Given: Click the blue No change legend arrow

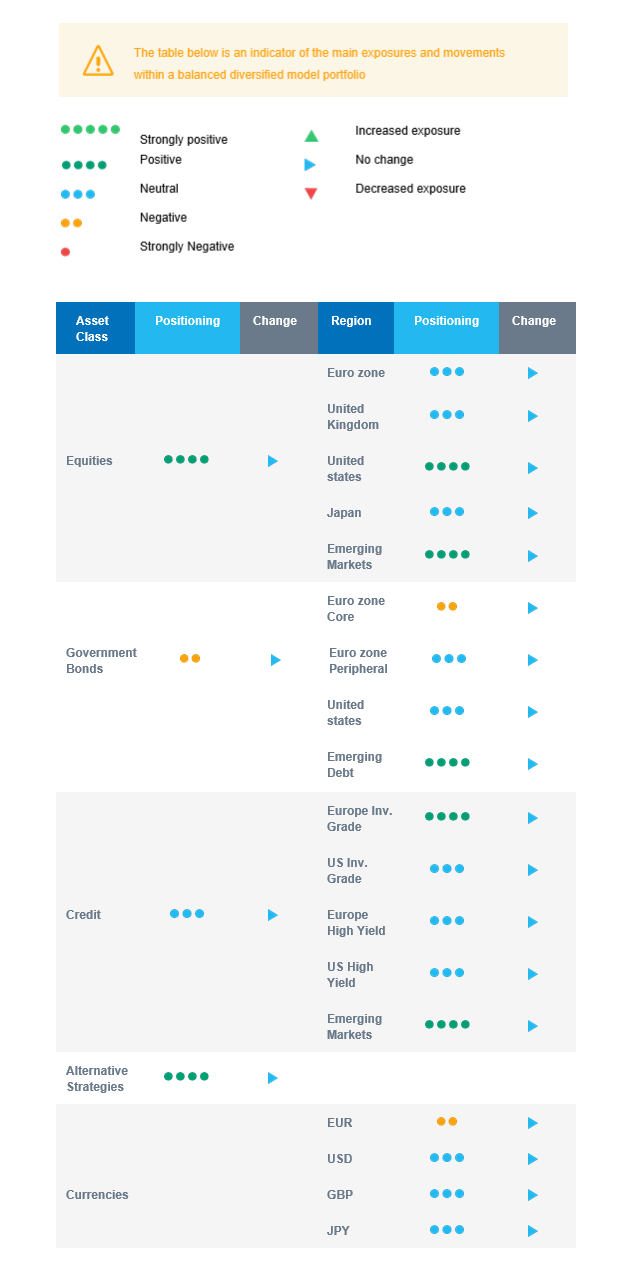Looking at the screenshot, I should coord(310,165).
